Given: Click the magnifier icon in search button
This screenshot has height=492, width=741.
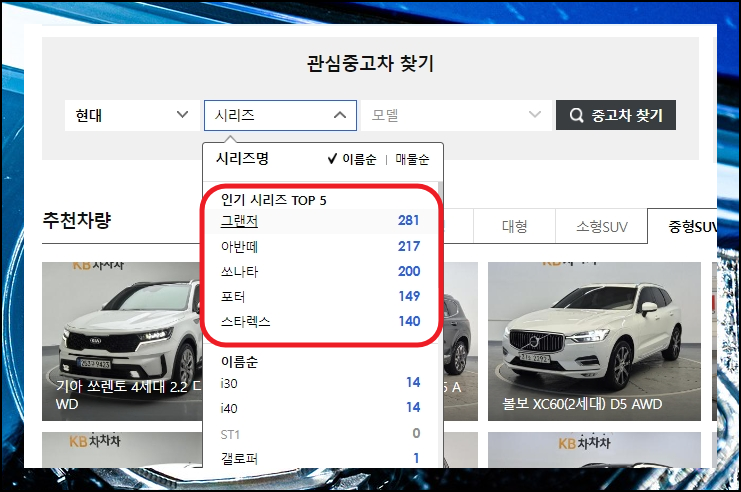Looking at the screenshot, I should pyautogui.click(x=576, y=115).
